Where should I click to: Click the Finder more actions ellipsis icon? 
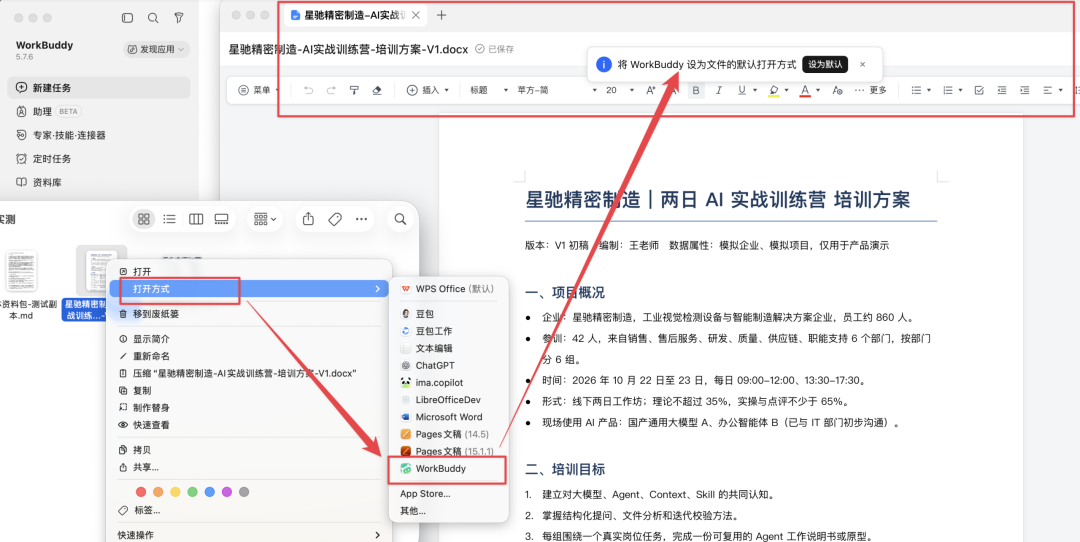click(362, 219)
